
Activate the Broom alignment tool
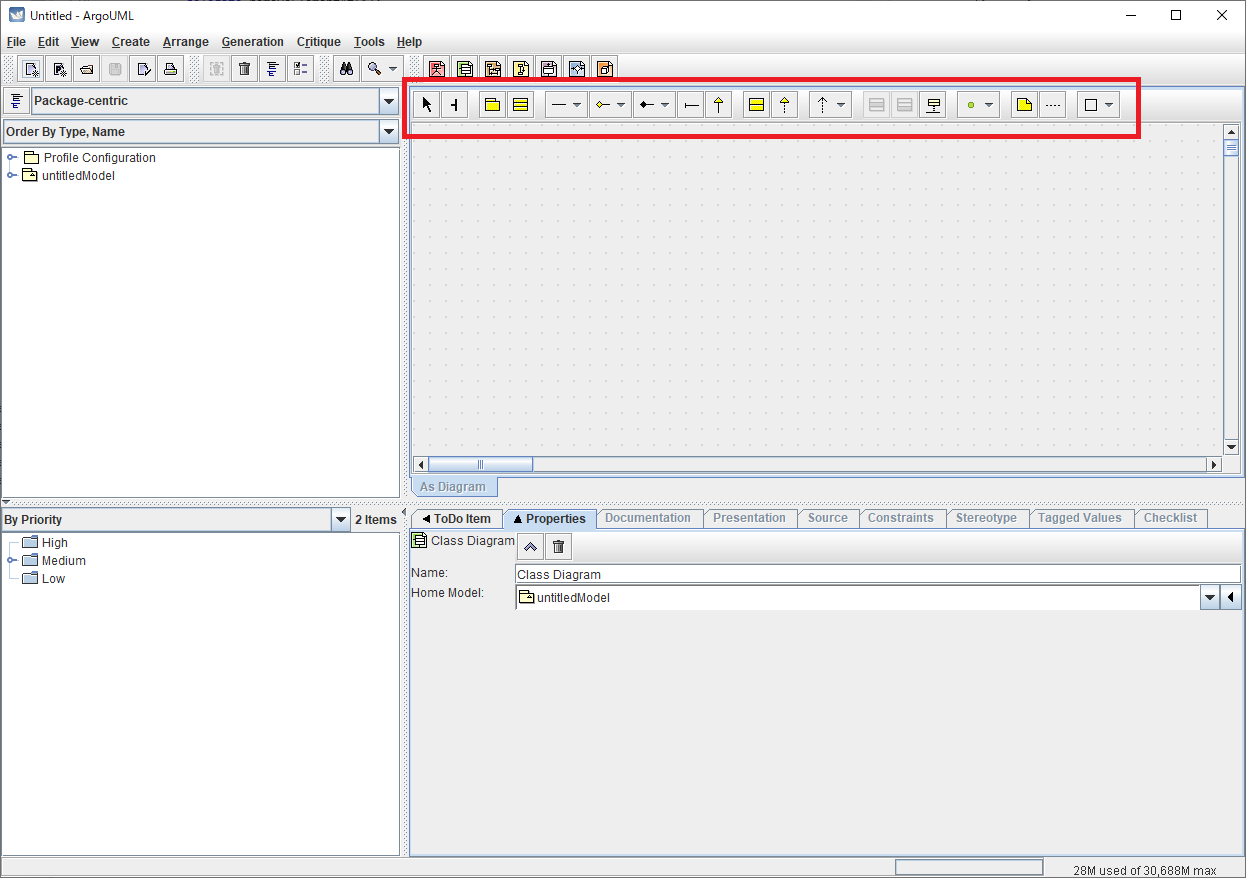coord(455,105)
